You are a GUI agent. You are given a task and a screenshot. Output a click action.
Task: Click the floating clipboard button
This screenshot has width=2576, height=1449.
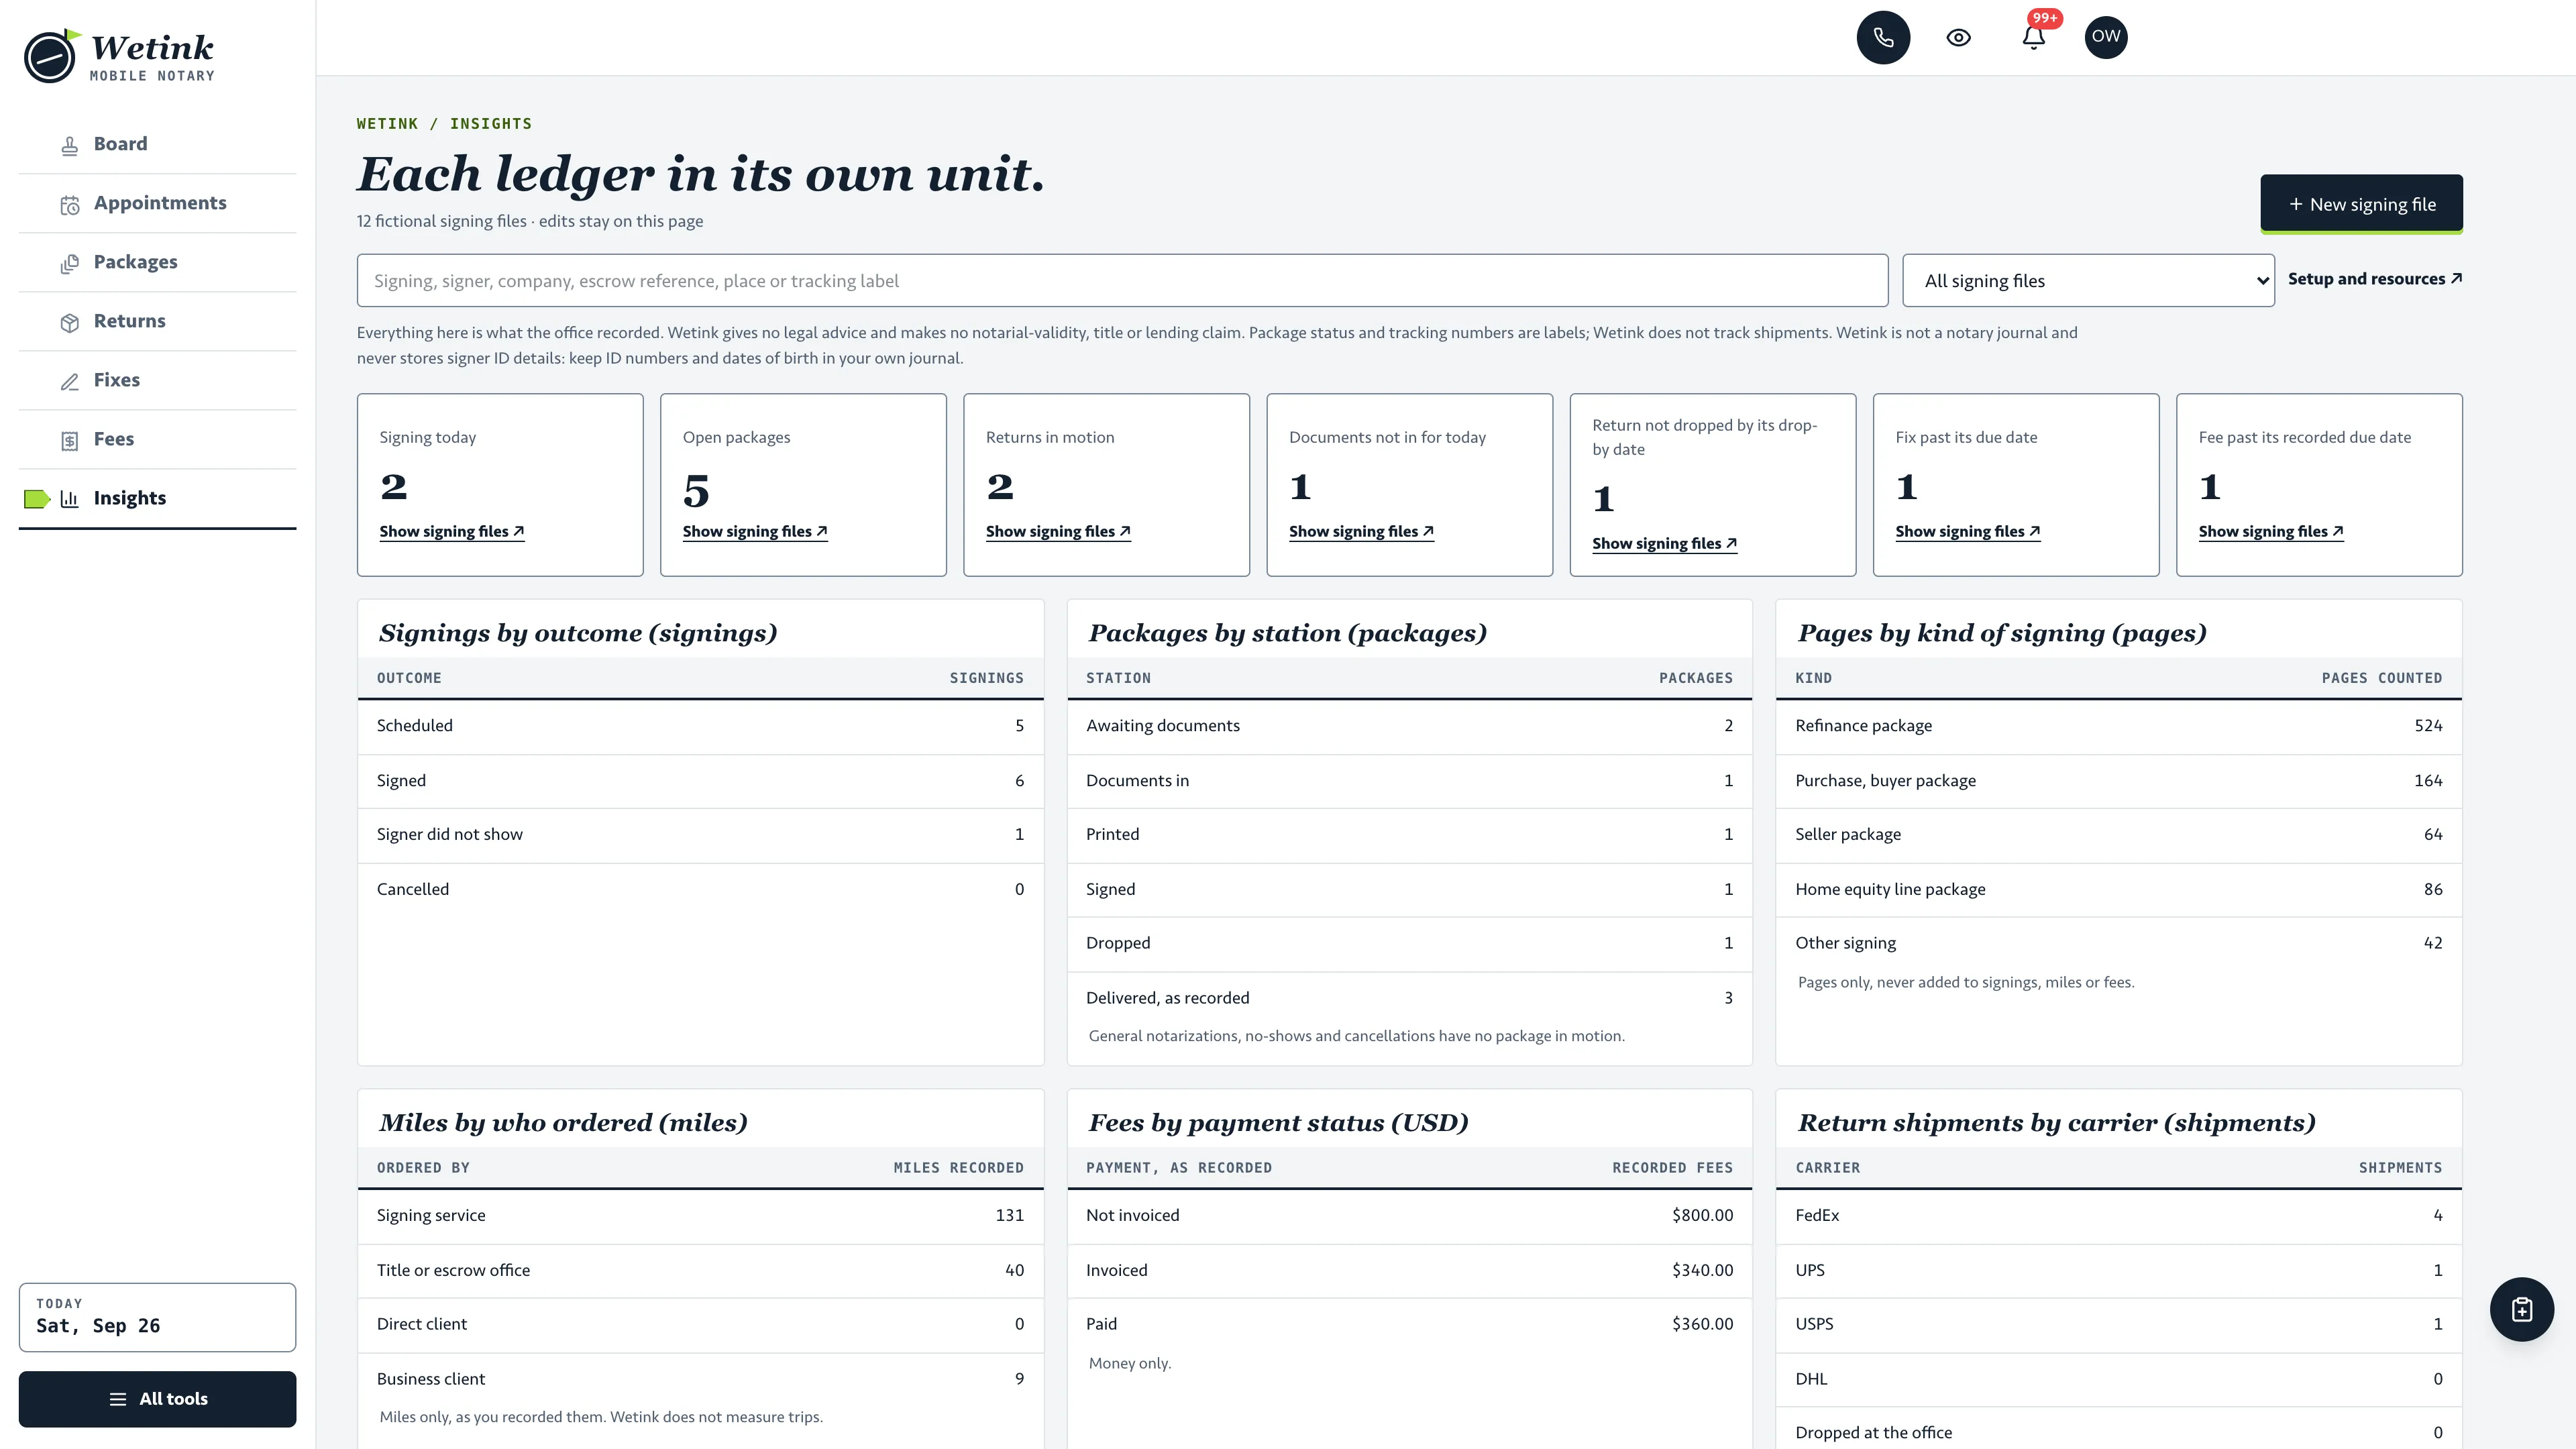click(2521, 1309)
